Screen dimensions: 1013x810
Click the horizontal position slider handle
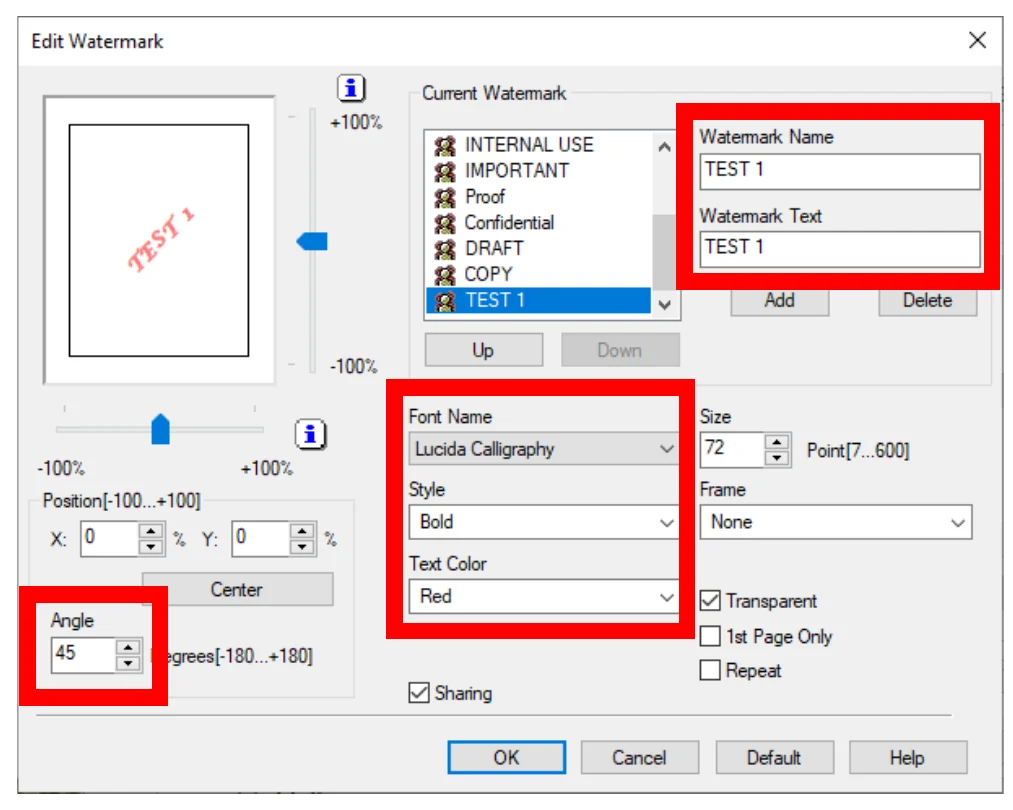[160, 430]
